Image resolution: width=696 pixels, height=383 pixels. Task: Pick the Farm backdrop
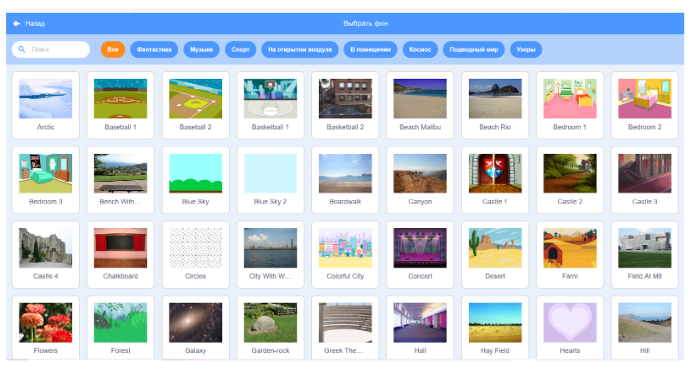click(x=570, y=255)
